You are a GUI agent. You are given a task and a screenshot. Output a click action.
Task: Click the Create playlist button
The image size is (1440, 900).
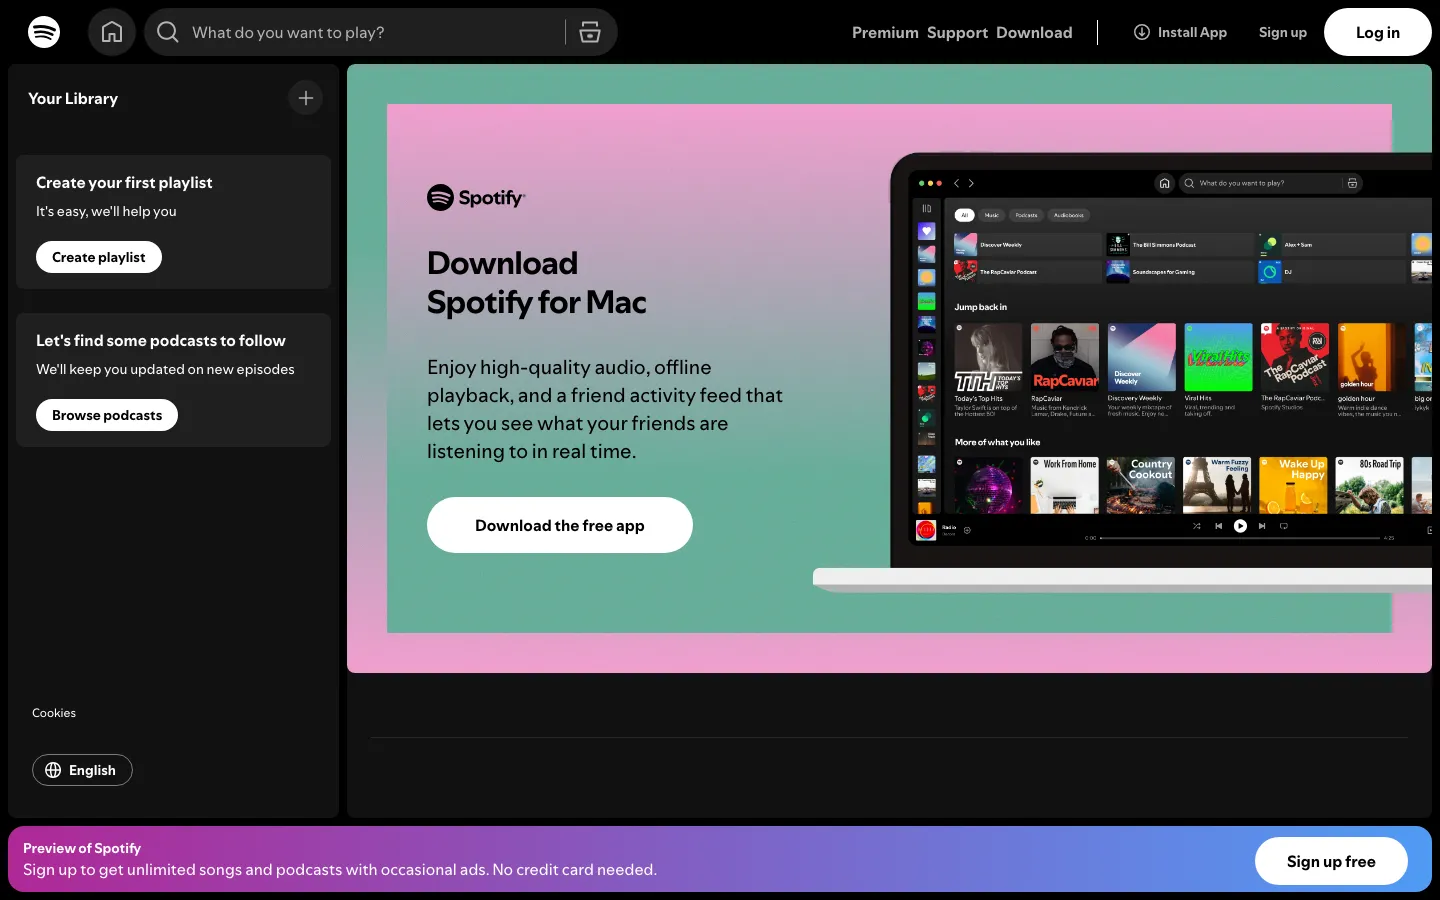99,257
